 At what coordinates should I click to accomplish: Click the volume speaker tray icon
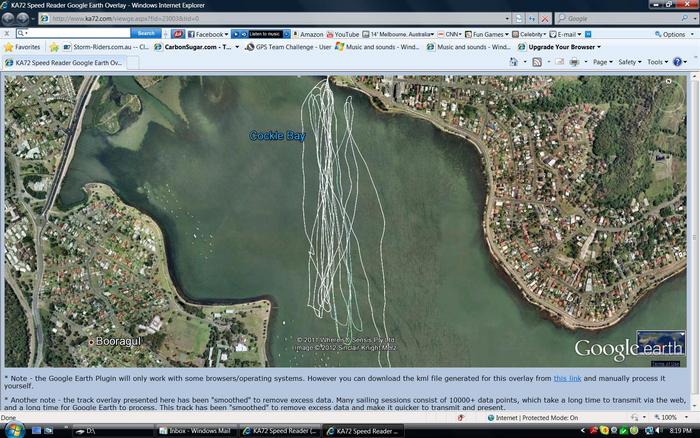pyautogui.click(x=659, y=430)
